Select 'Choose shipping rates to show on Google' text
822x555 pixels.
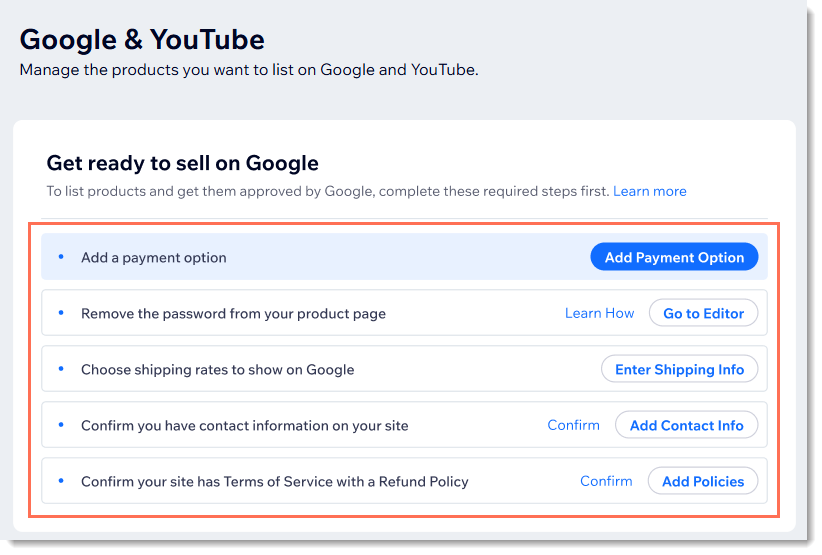tap(218, 369)
